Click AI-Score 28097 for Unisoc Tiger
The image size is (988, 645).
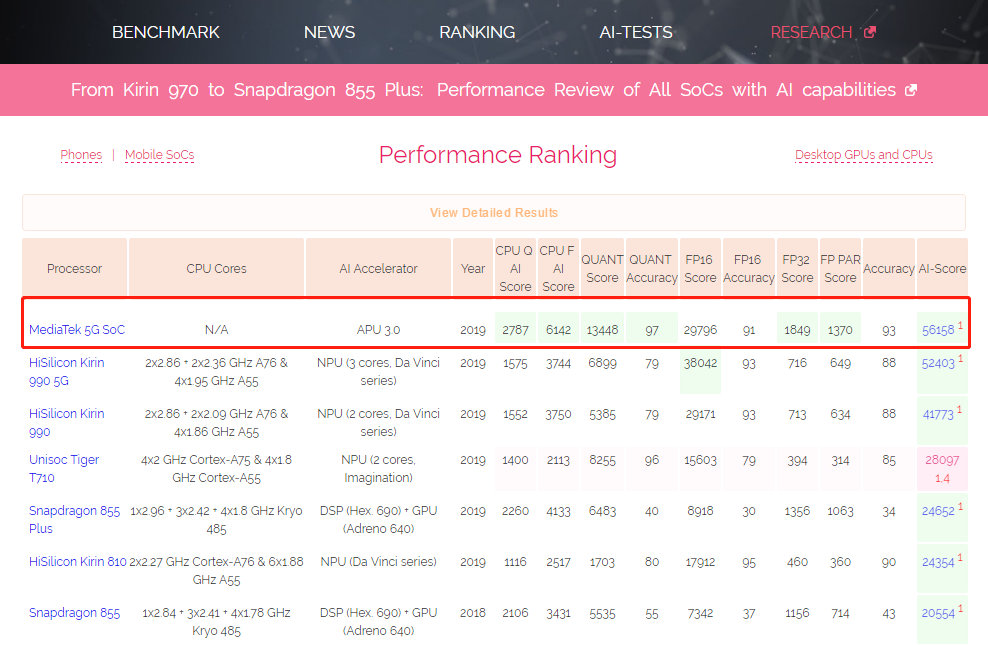(942, 460)
